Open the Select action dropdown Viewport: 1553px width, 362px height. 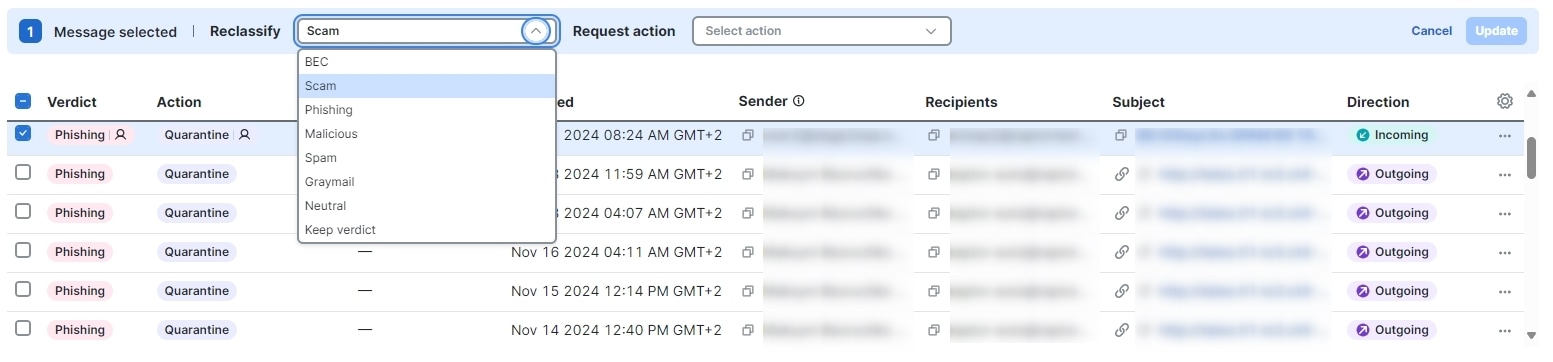(821, 31)
